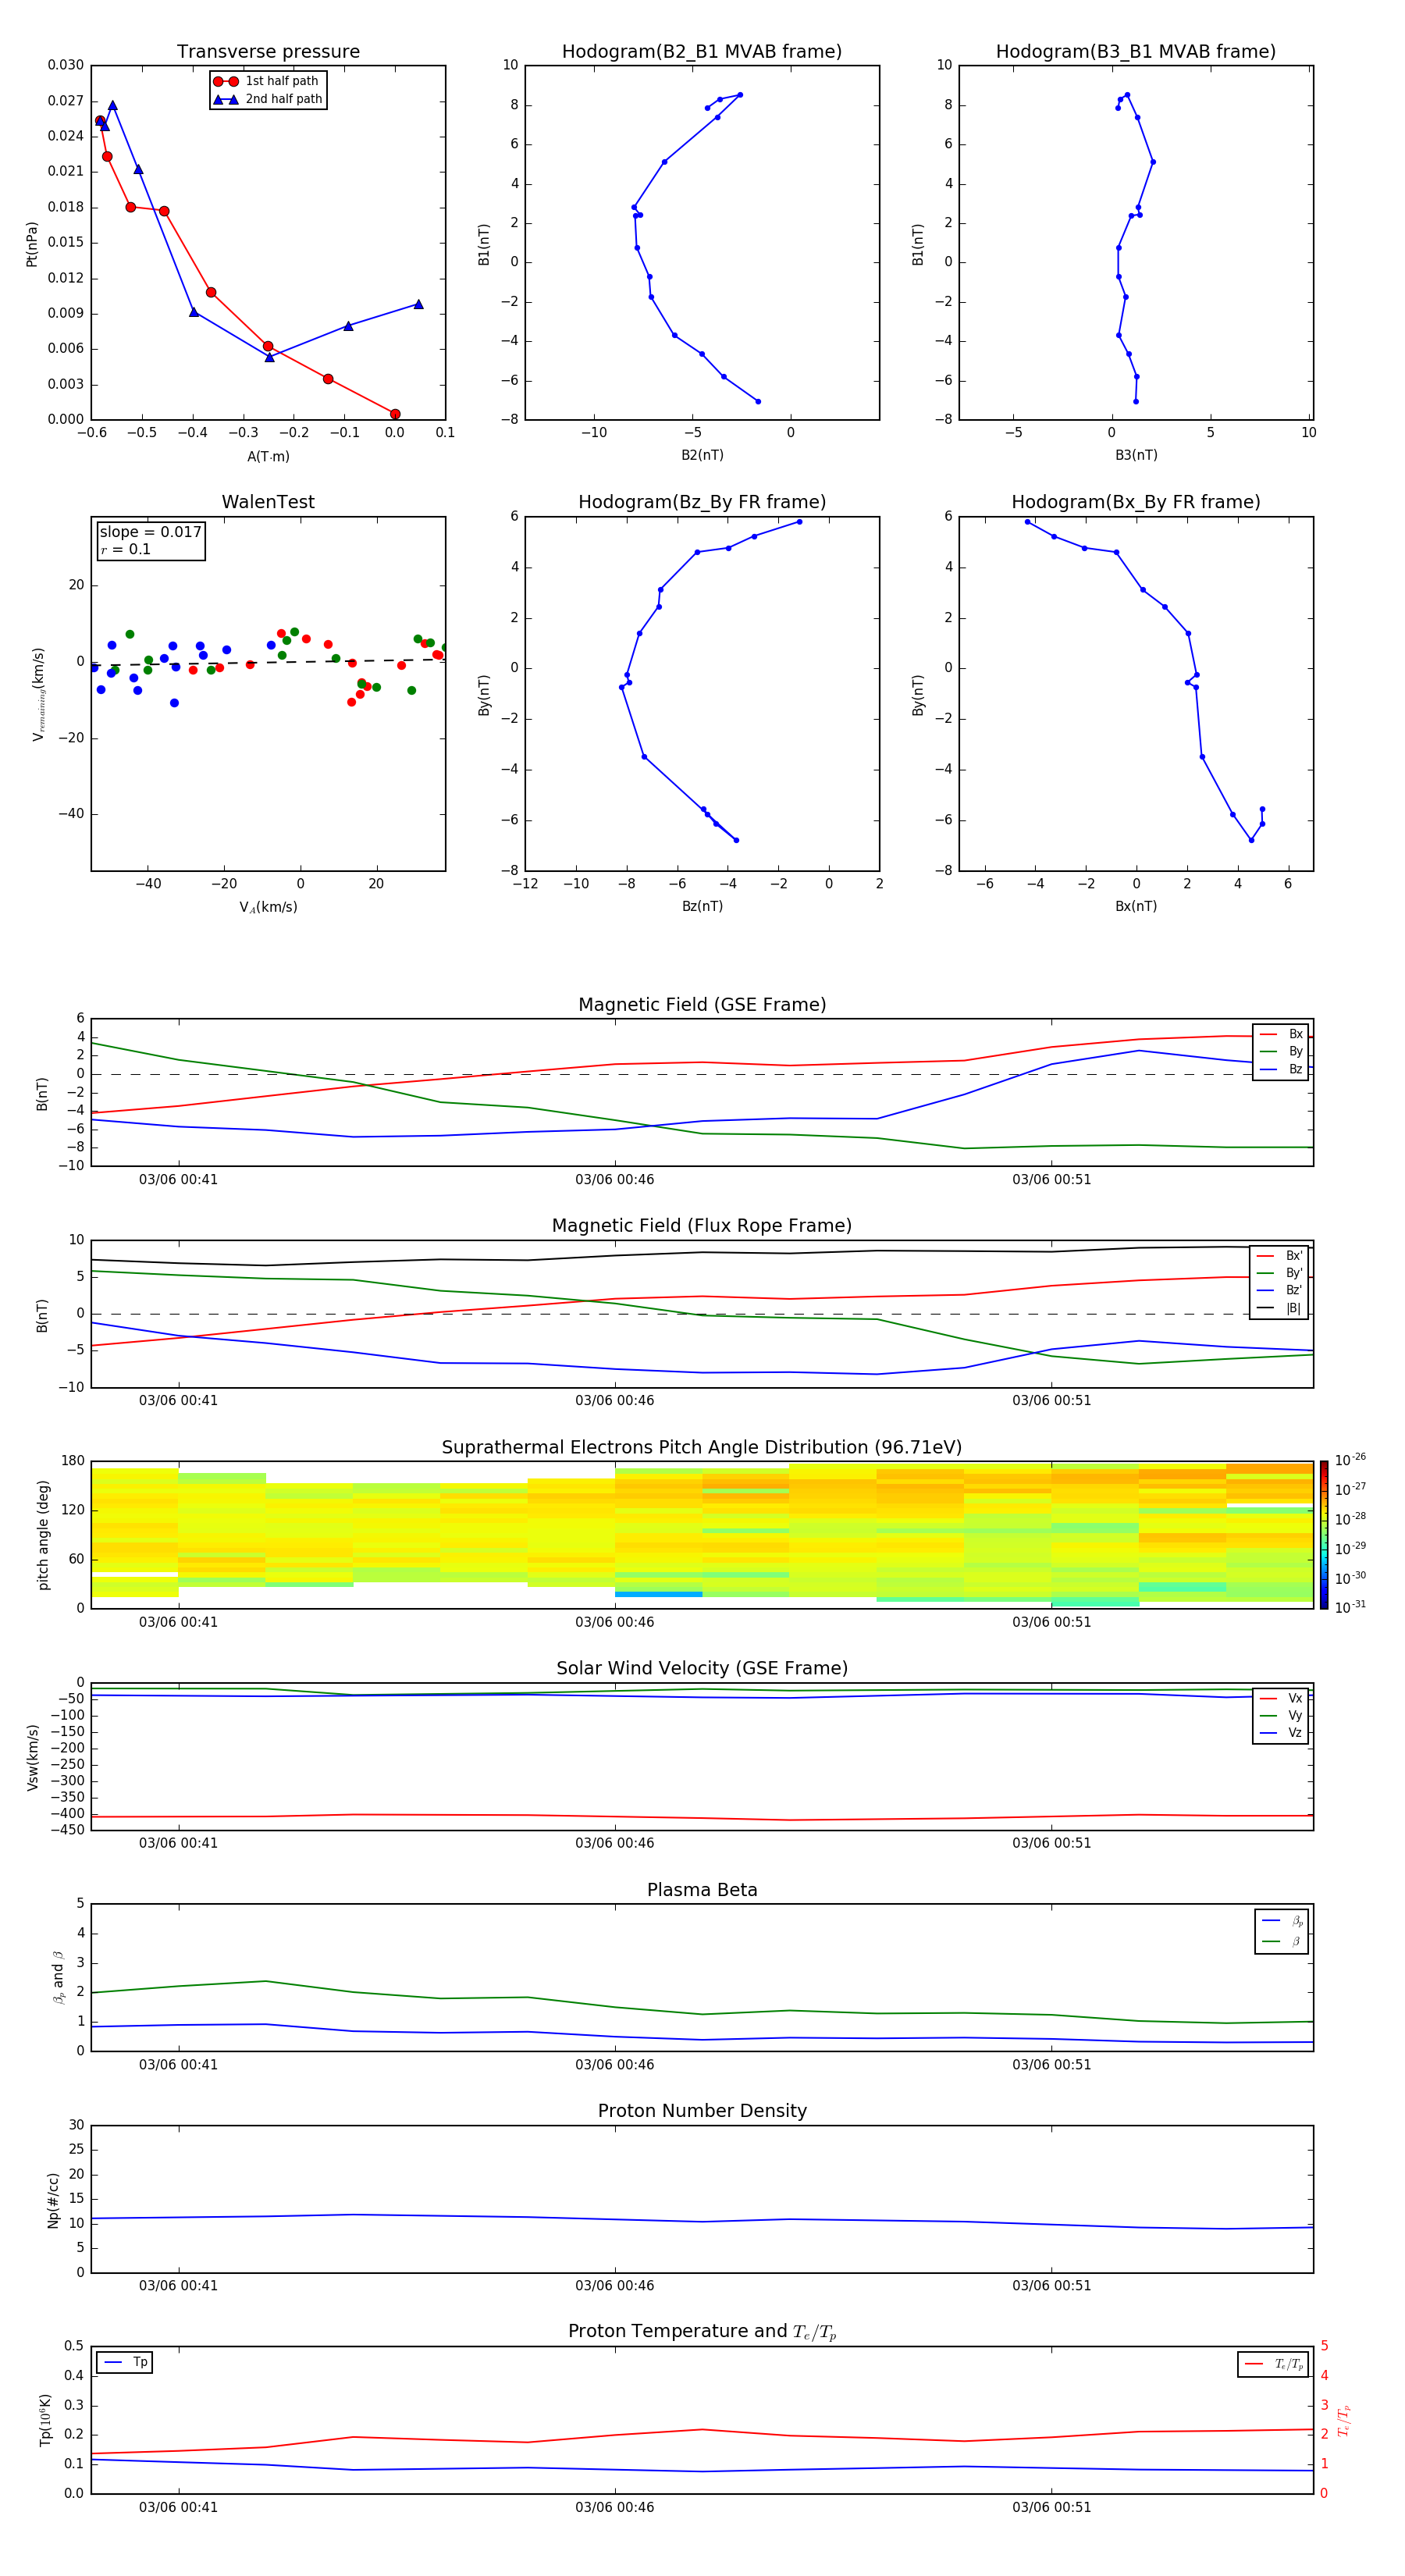This screenshot has height=2576, width=1405.
Task: Click 'Solar Wind Velocity (GSE Frame)' title
Action: 702,1668
